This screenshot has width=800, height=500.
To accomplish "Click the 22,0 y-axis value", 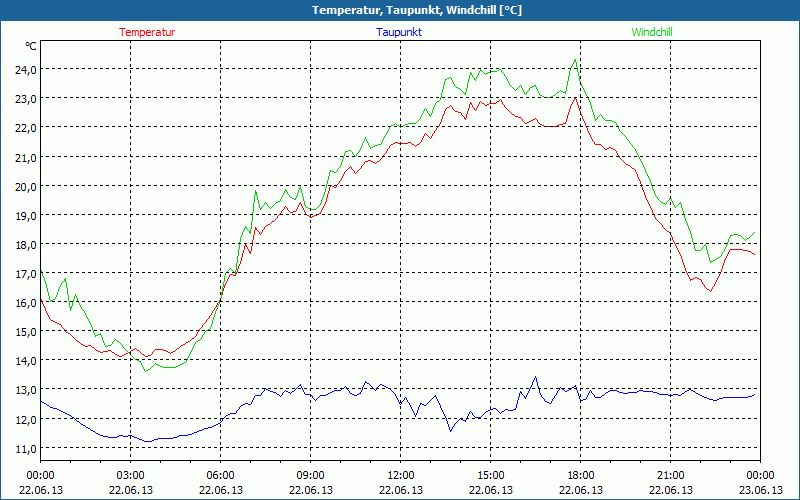I will tap(26, 128).
